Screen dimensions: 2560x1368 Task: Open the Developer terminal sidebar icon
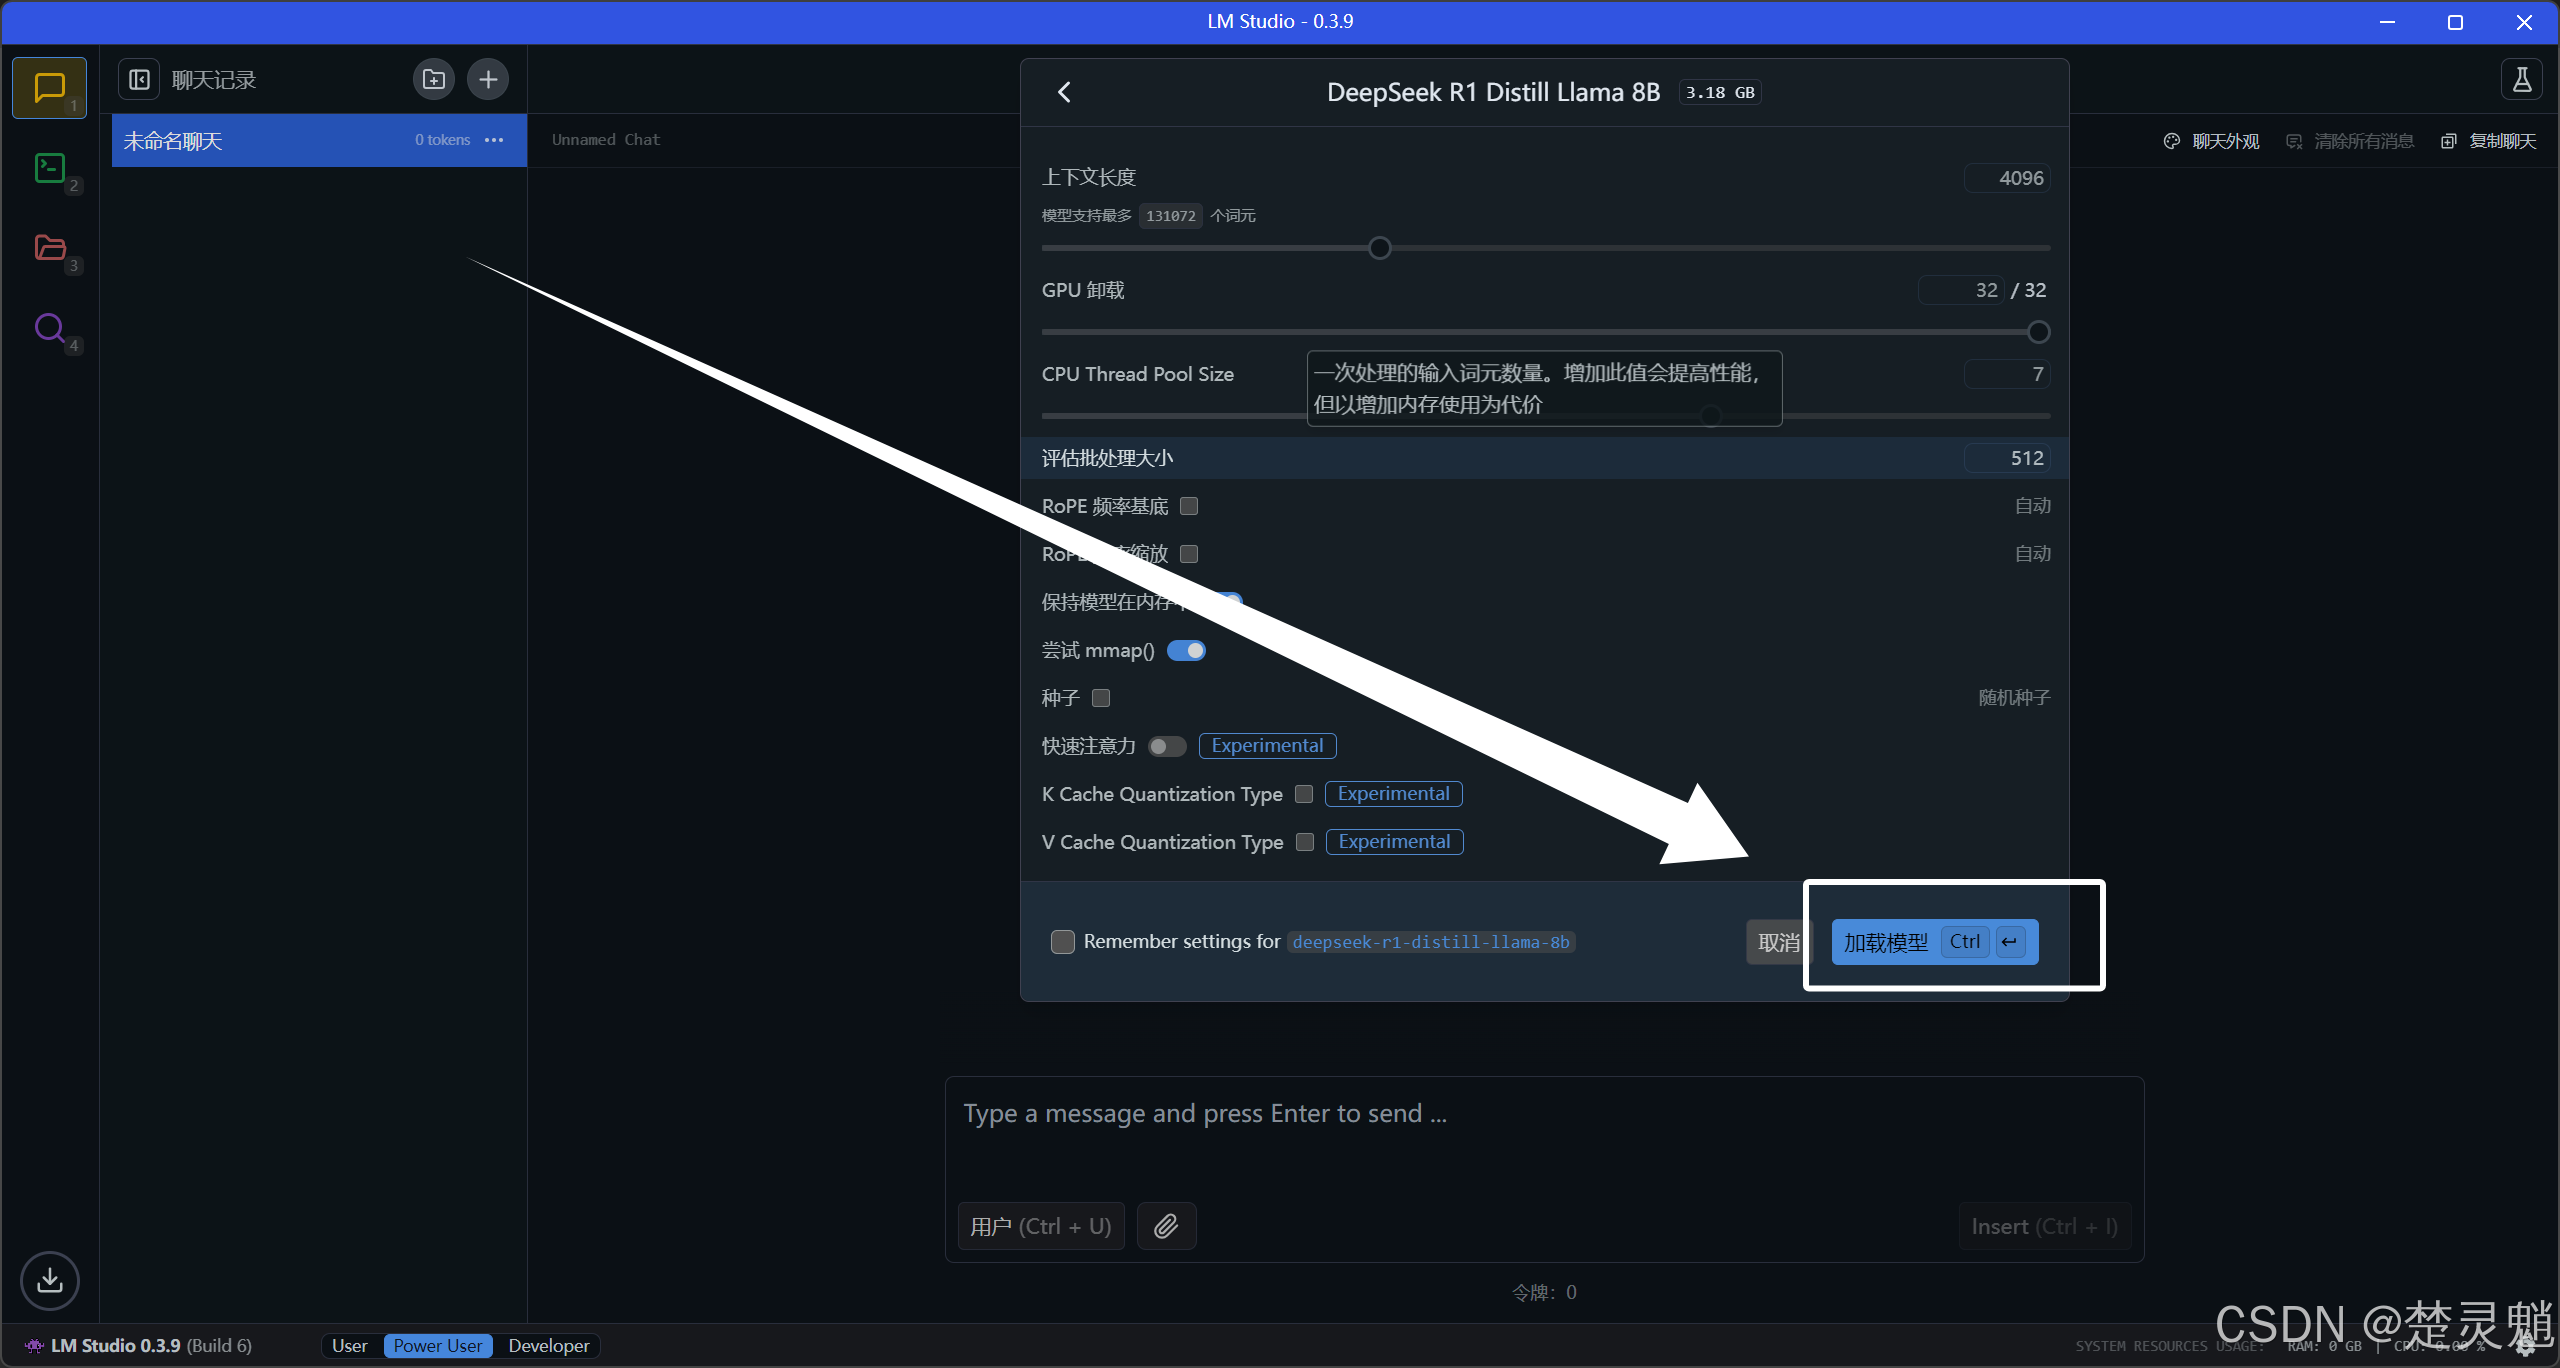(x=49, y=168)
